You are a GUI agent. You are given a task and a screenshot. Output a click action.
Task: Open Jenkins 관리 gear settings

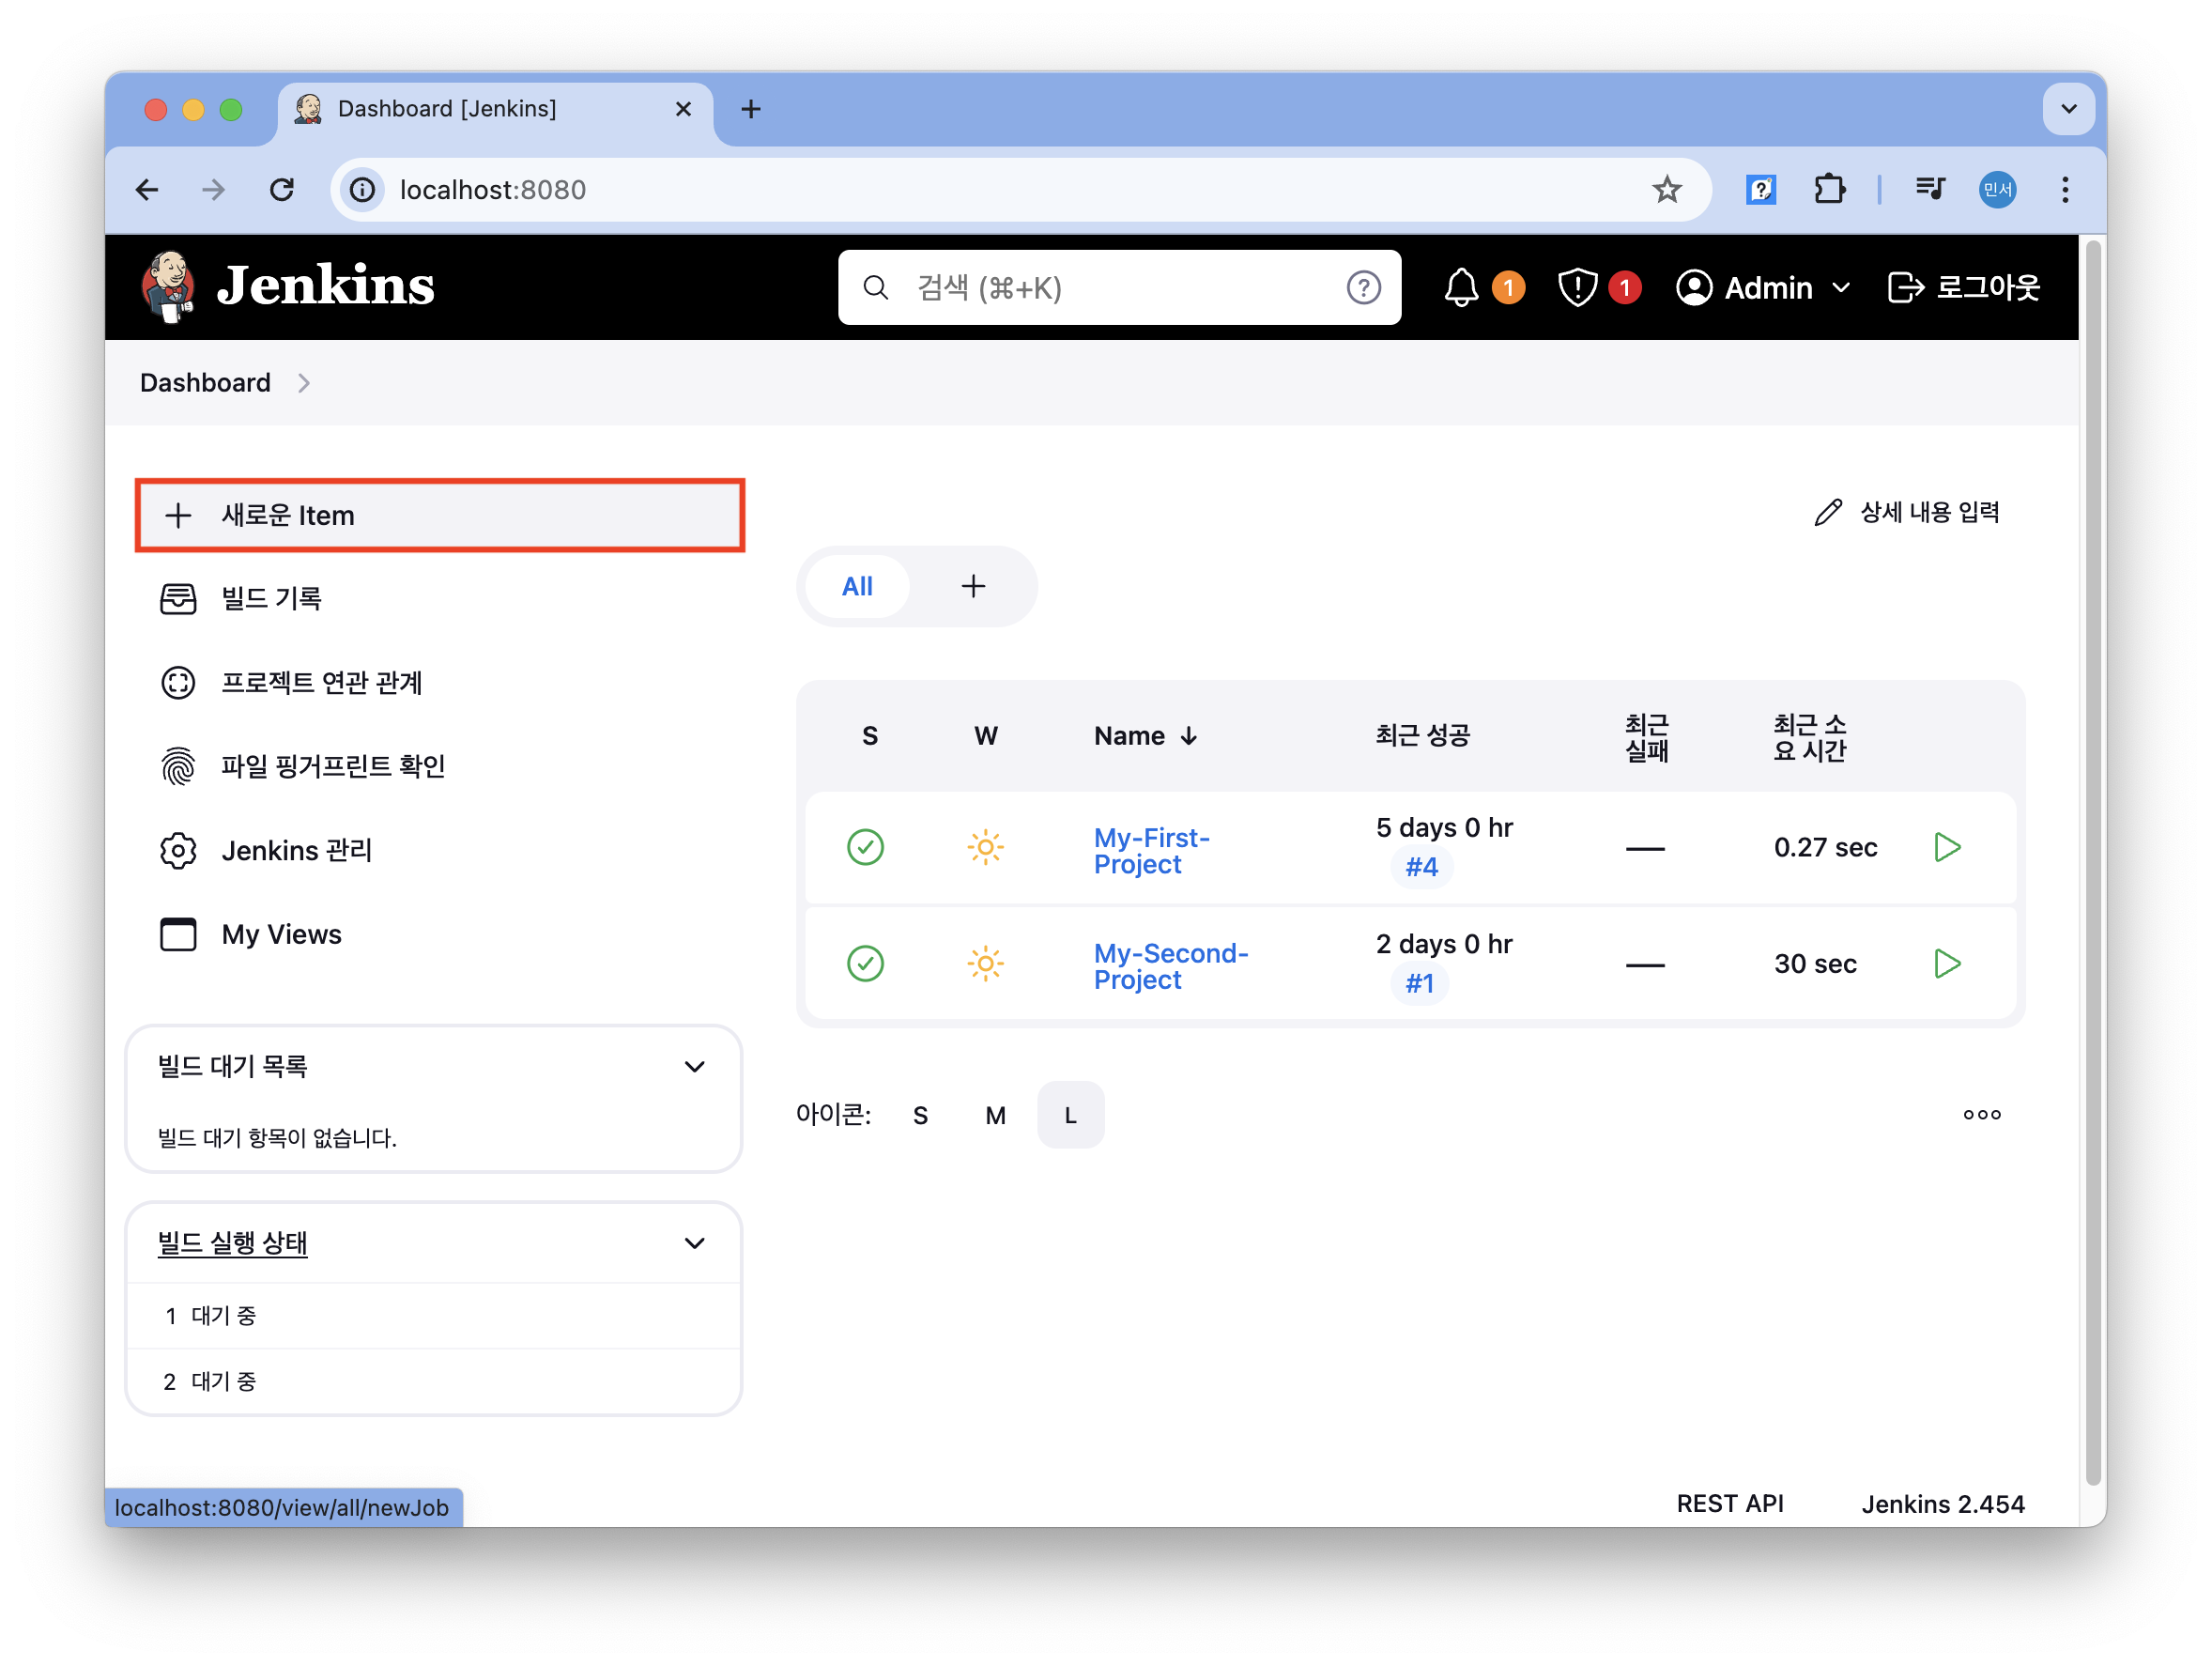(296, 850)
